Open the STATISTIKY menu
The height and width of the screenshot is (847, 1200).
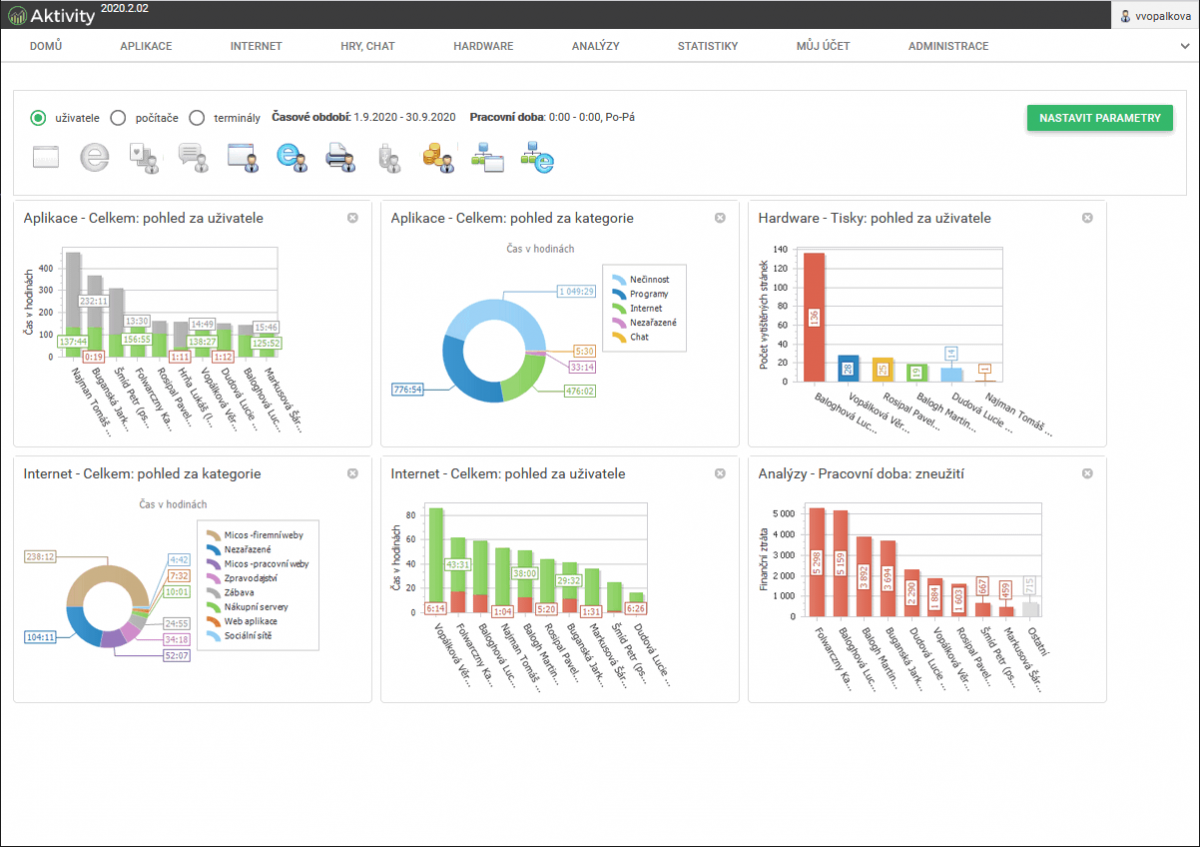click(x=707, y=46)
